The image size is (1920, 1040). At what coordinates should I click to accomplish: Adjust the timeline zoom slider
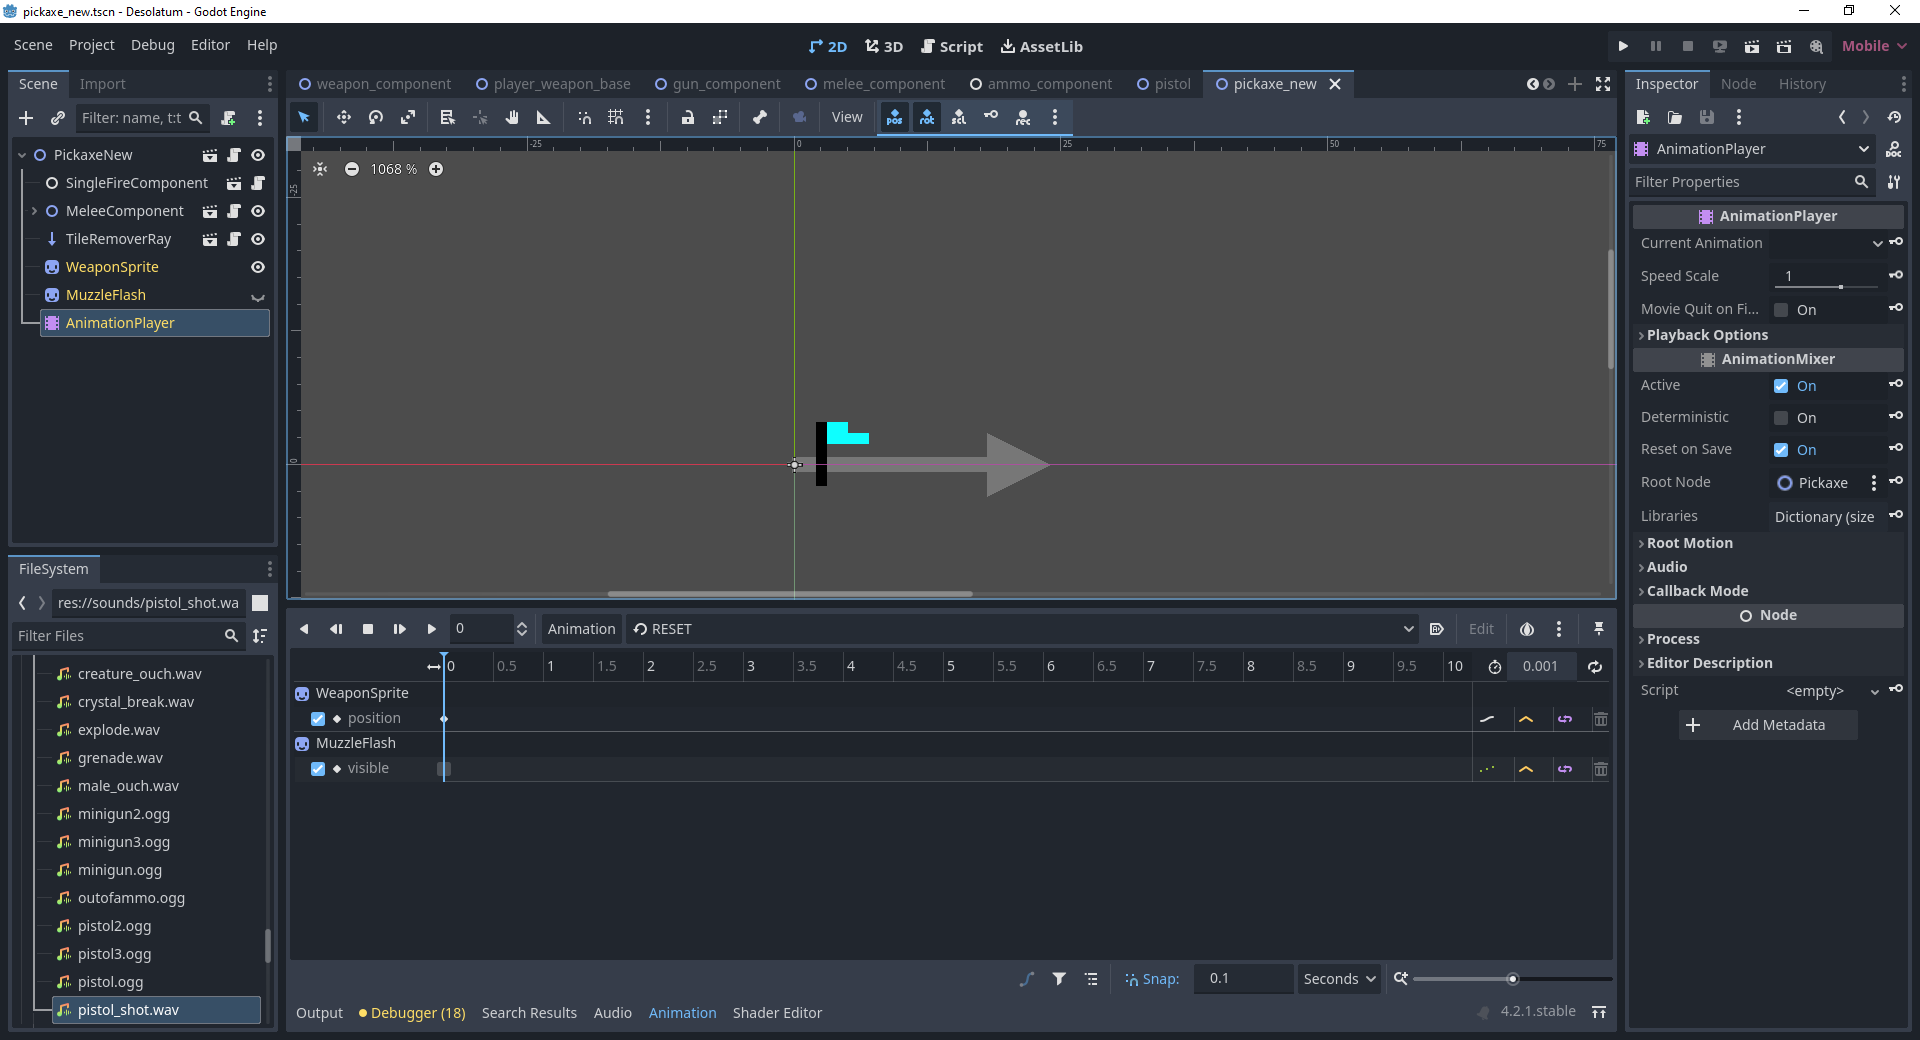coord(1513,978)
